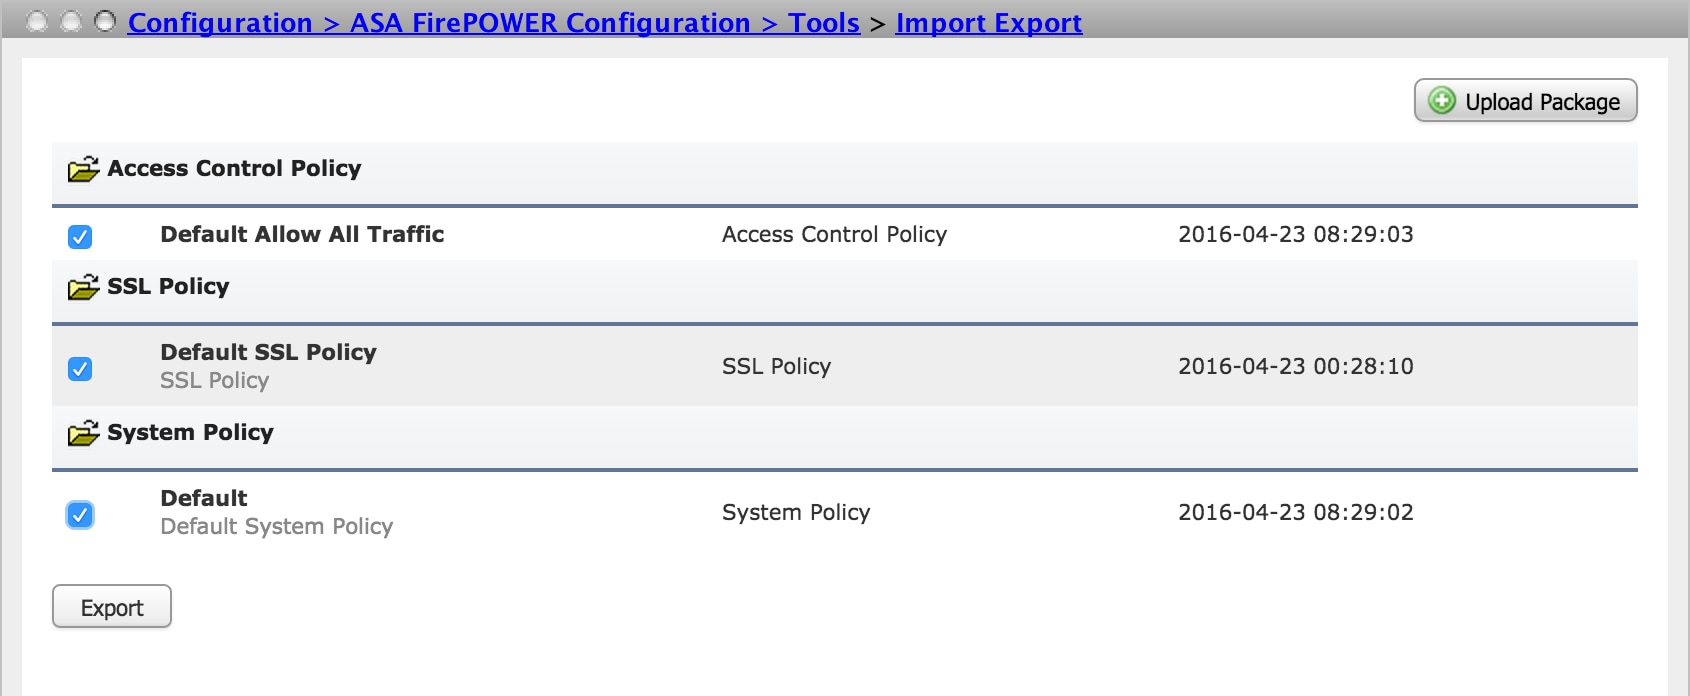Click the System Policy folder icon
Image resolution: width=1690 pixels, height=696 pixels.
click(x=84, y=433)
